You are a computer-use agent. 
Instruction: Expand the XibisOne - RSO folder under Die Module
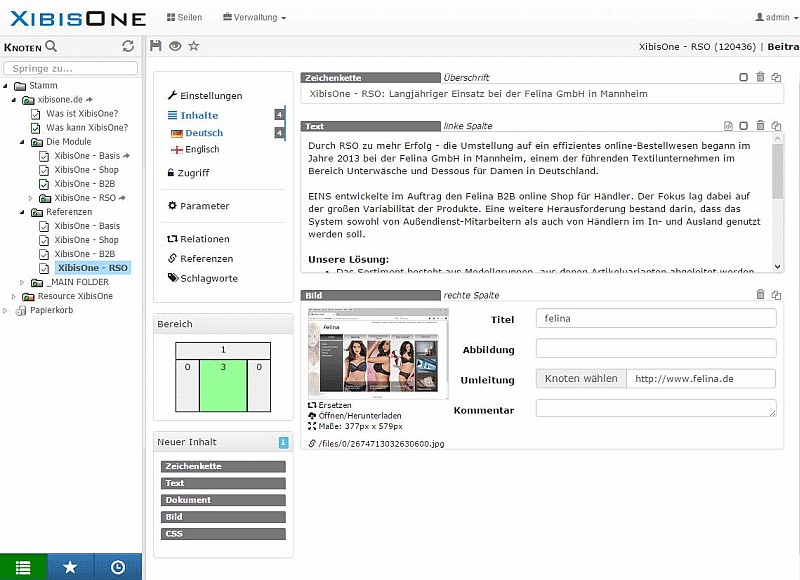(x=31, y=198)
